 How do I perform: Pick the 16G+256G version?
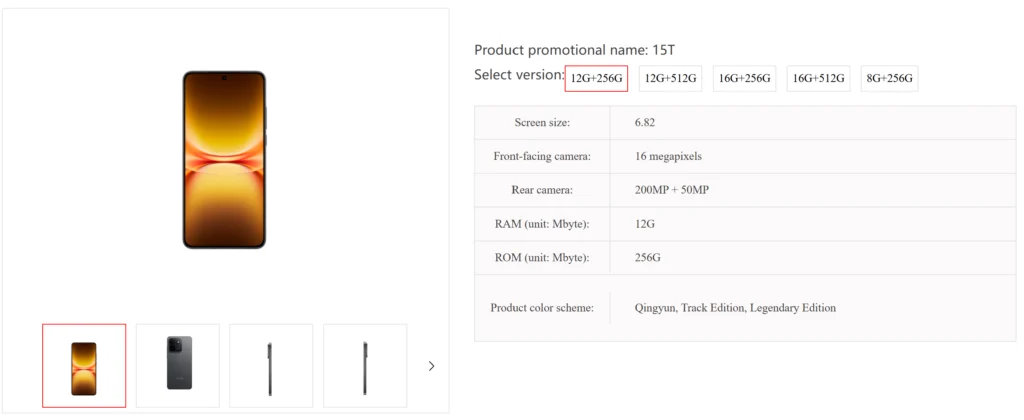pos(744,78)
